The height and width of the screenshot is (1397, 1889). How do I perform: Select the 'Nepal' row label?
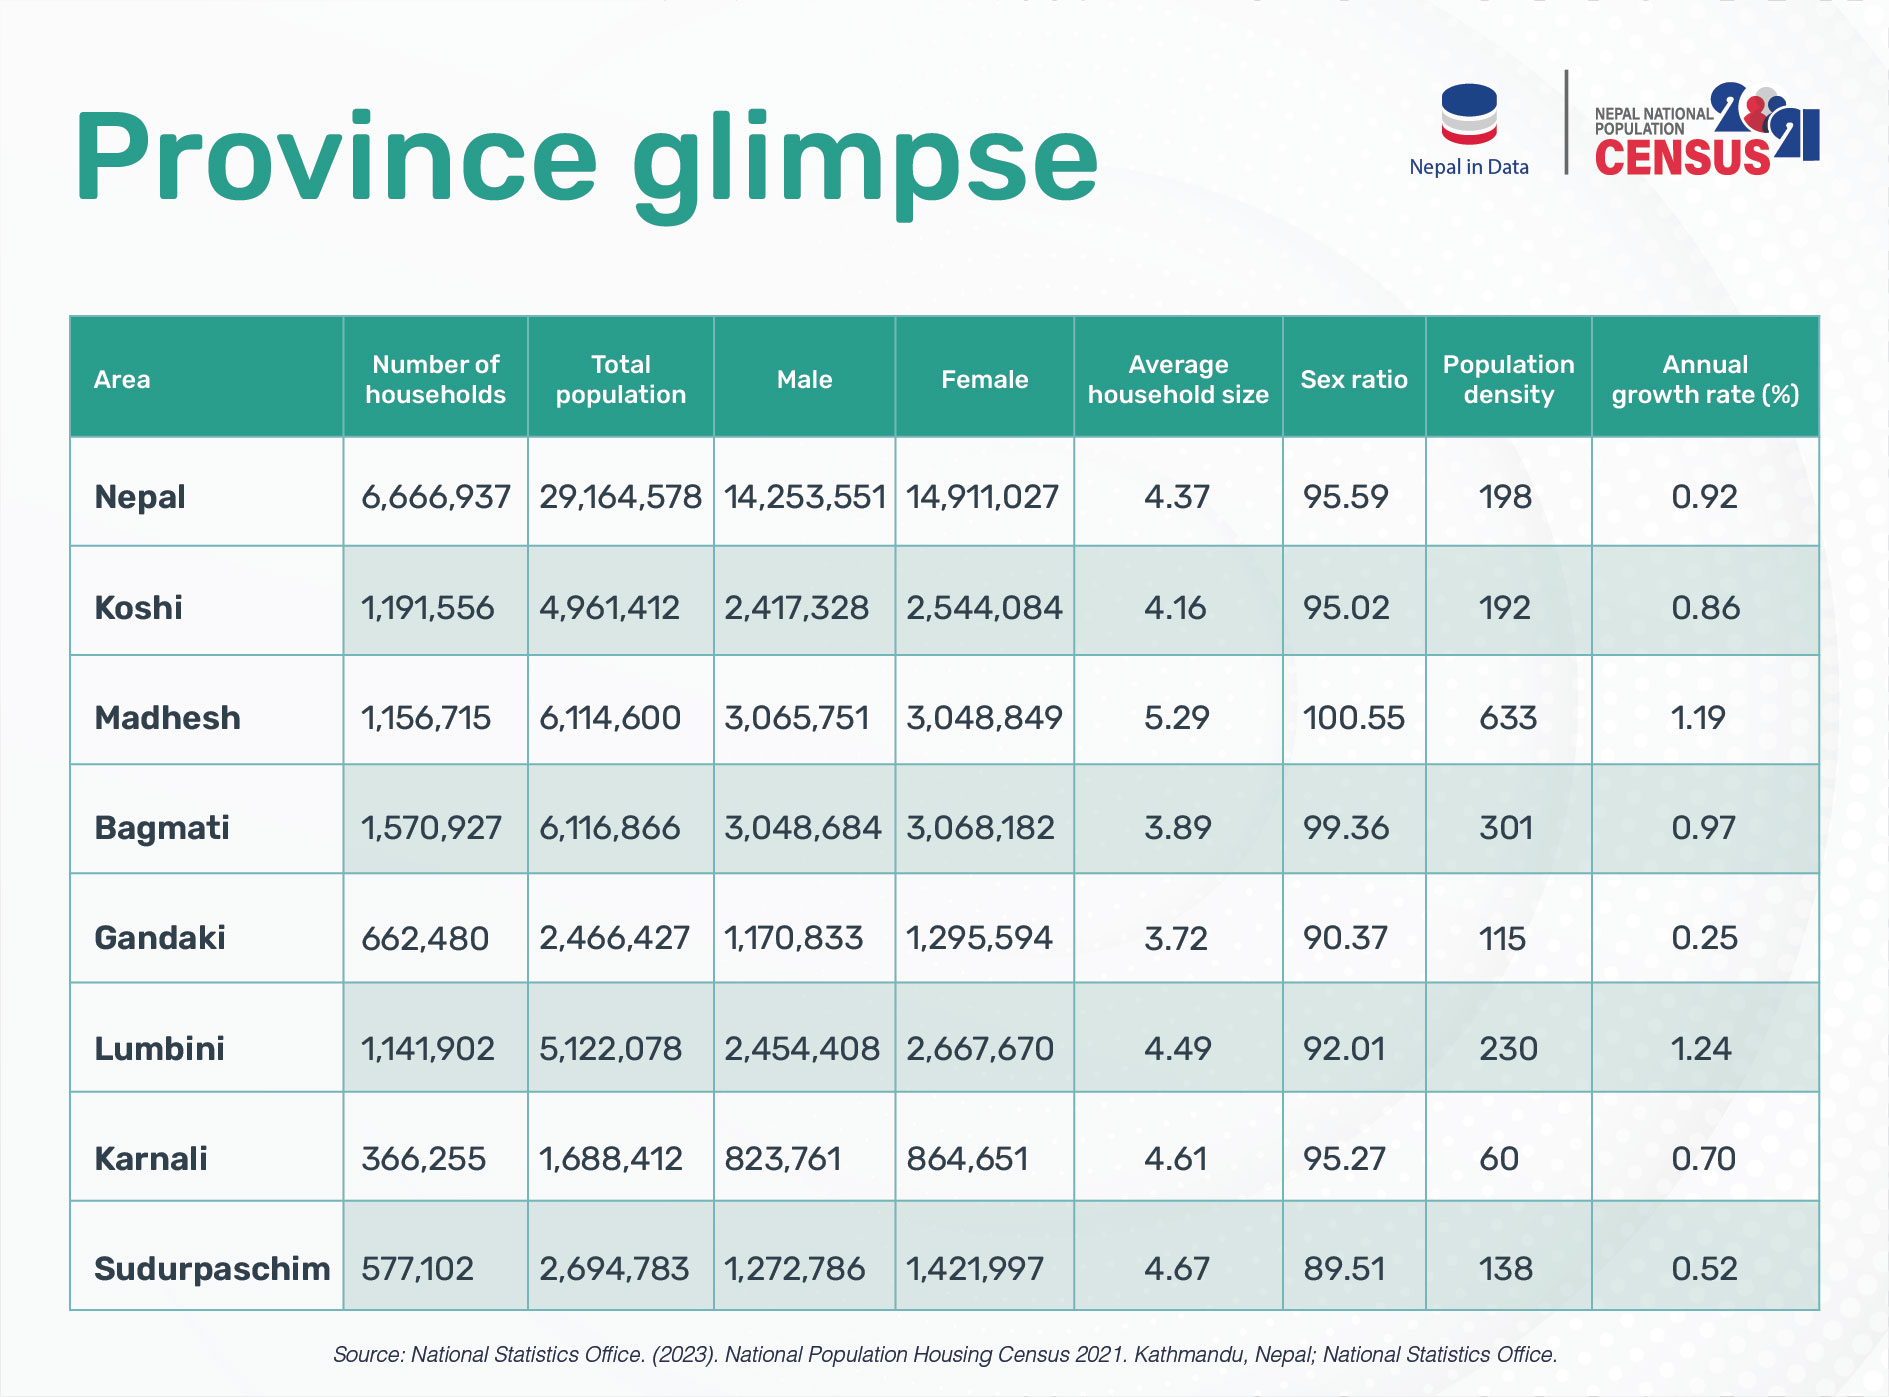click(140, 497)
